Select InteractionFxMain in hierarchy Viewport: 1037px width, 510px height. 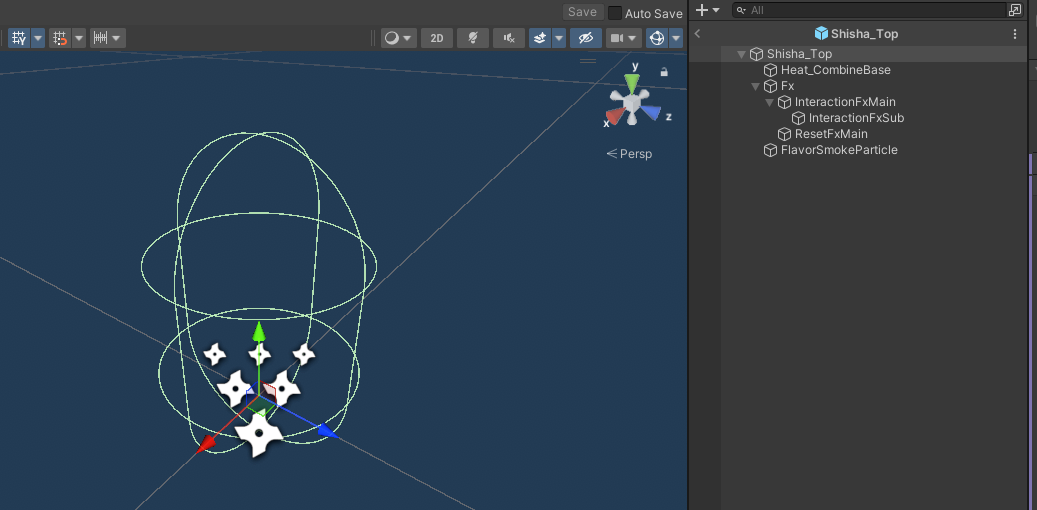coord(845,102)
